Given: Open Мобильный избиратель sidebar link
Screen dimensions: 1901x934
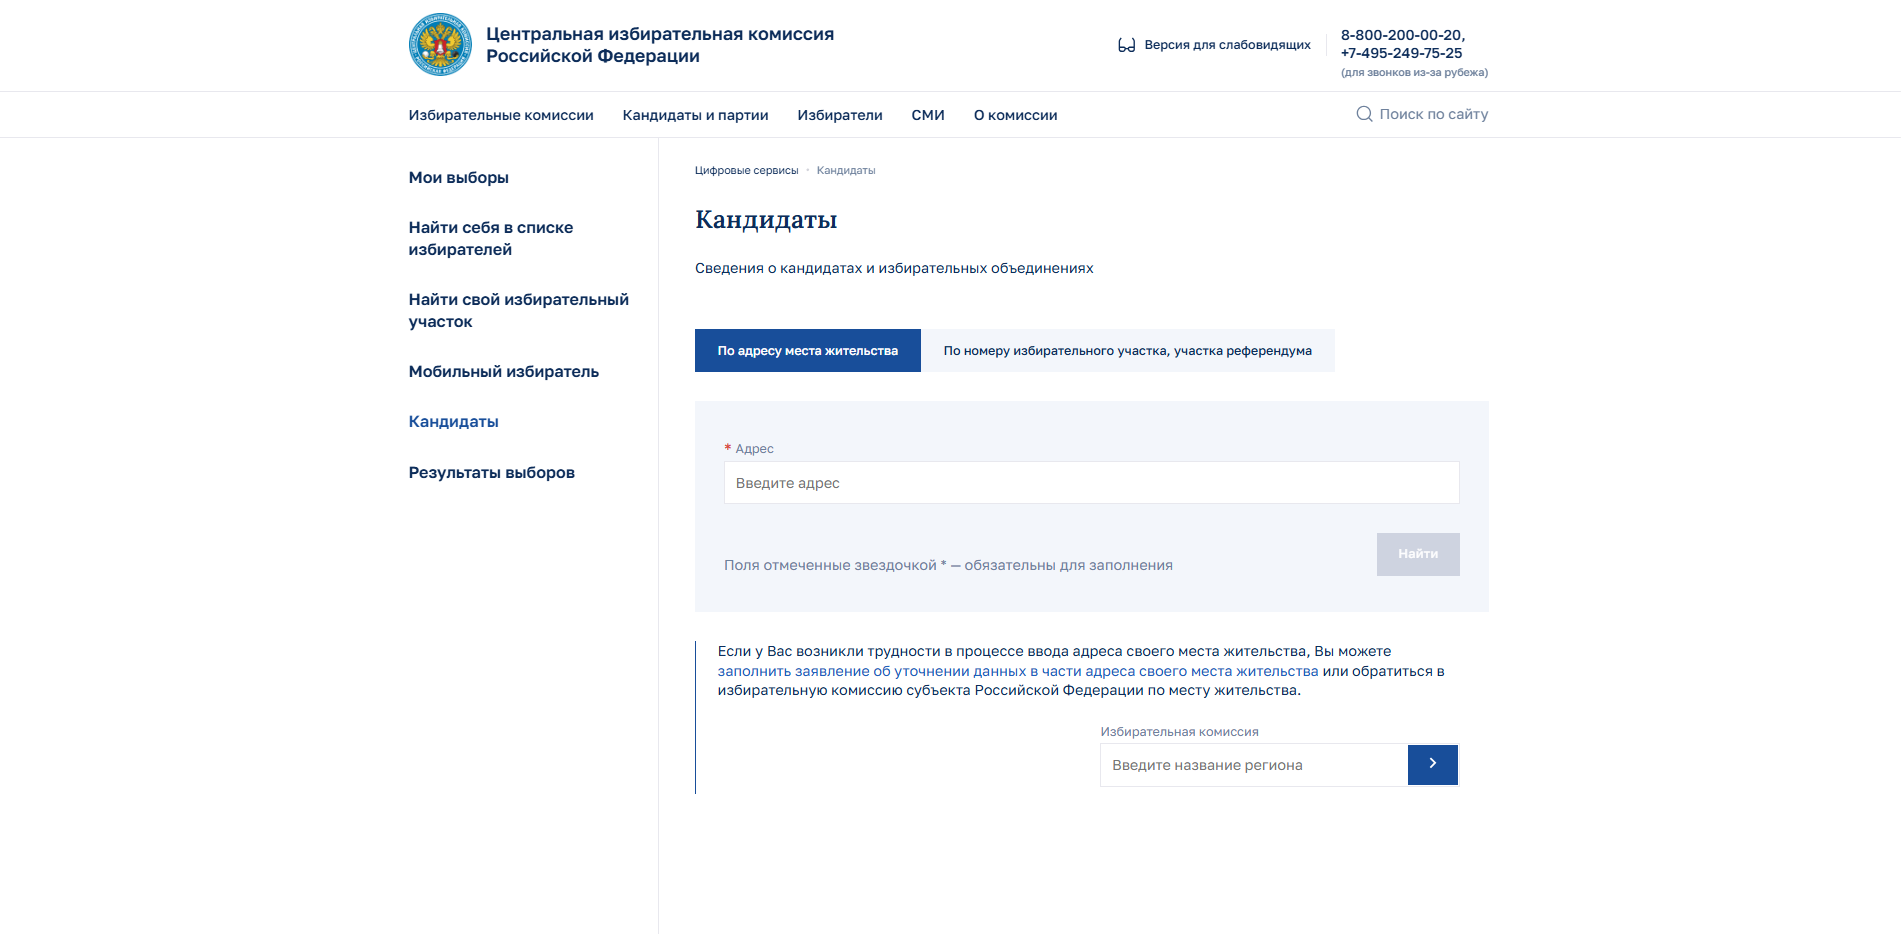Looking at the screenshot, I should [503, 371].
